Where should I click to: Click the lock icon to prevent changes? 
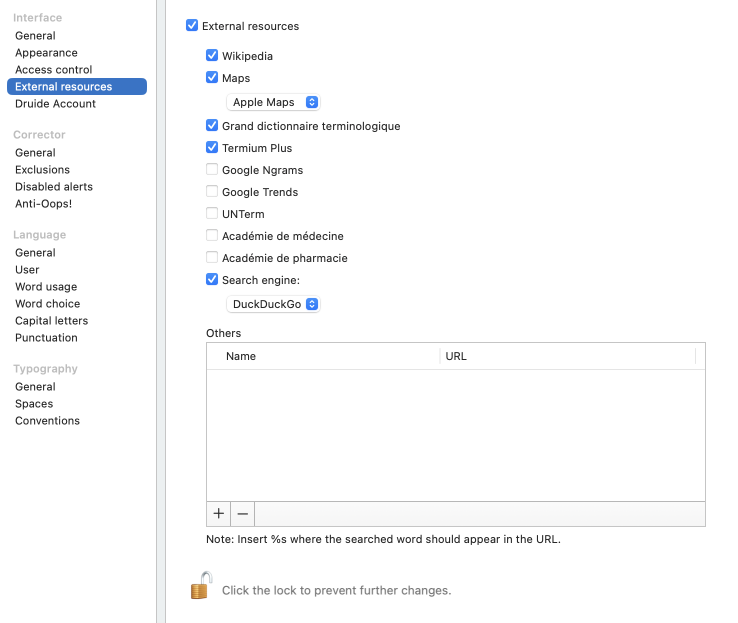coord(202,586)
